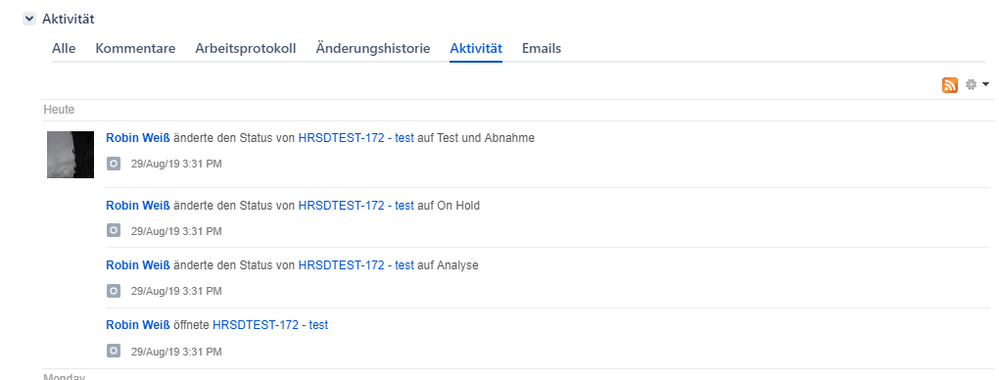This screenshot has height=380, width=999.
Task: Select the Aktivität tab
Action: pos(476,48)
